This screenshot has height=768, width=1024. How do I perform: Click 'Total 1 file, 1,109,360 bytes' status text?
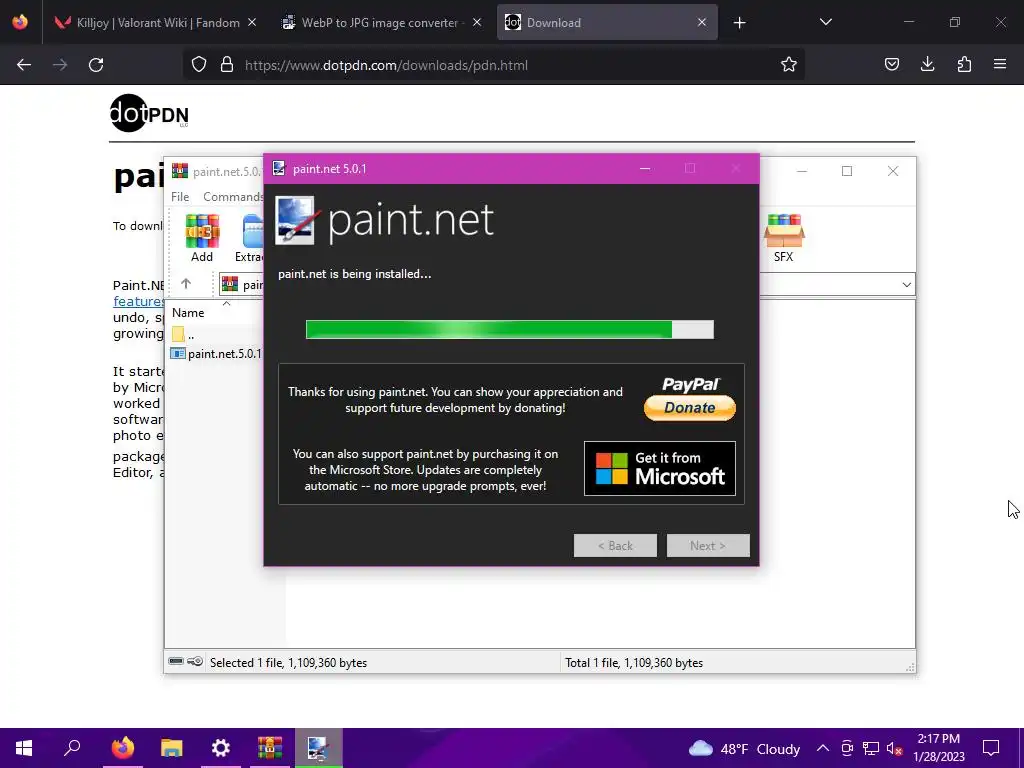pyautogui.click(x=634, y=663)
